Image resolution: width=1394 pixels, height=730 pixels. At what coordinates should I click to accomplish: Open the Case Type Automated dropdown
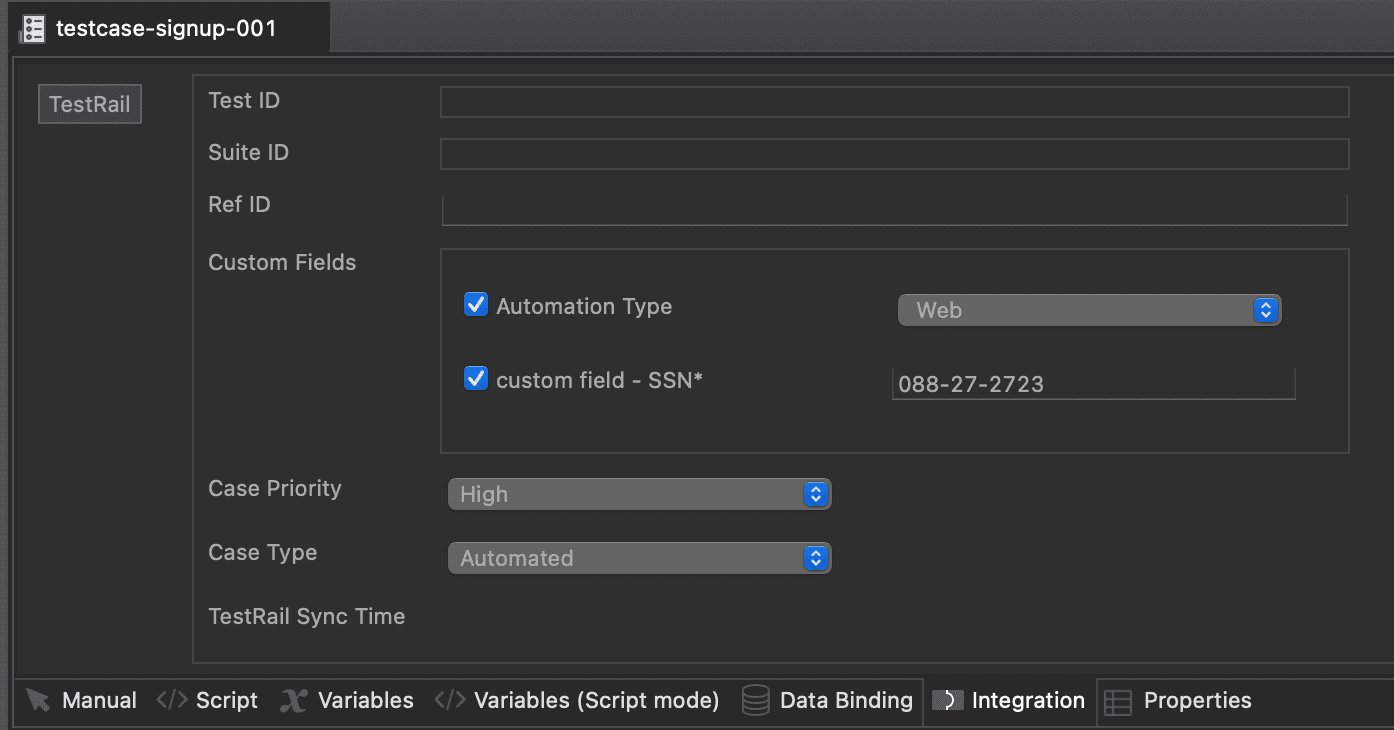pos(639,558)
